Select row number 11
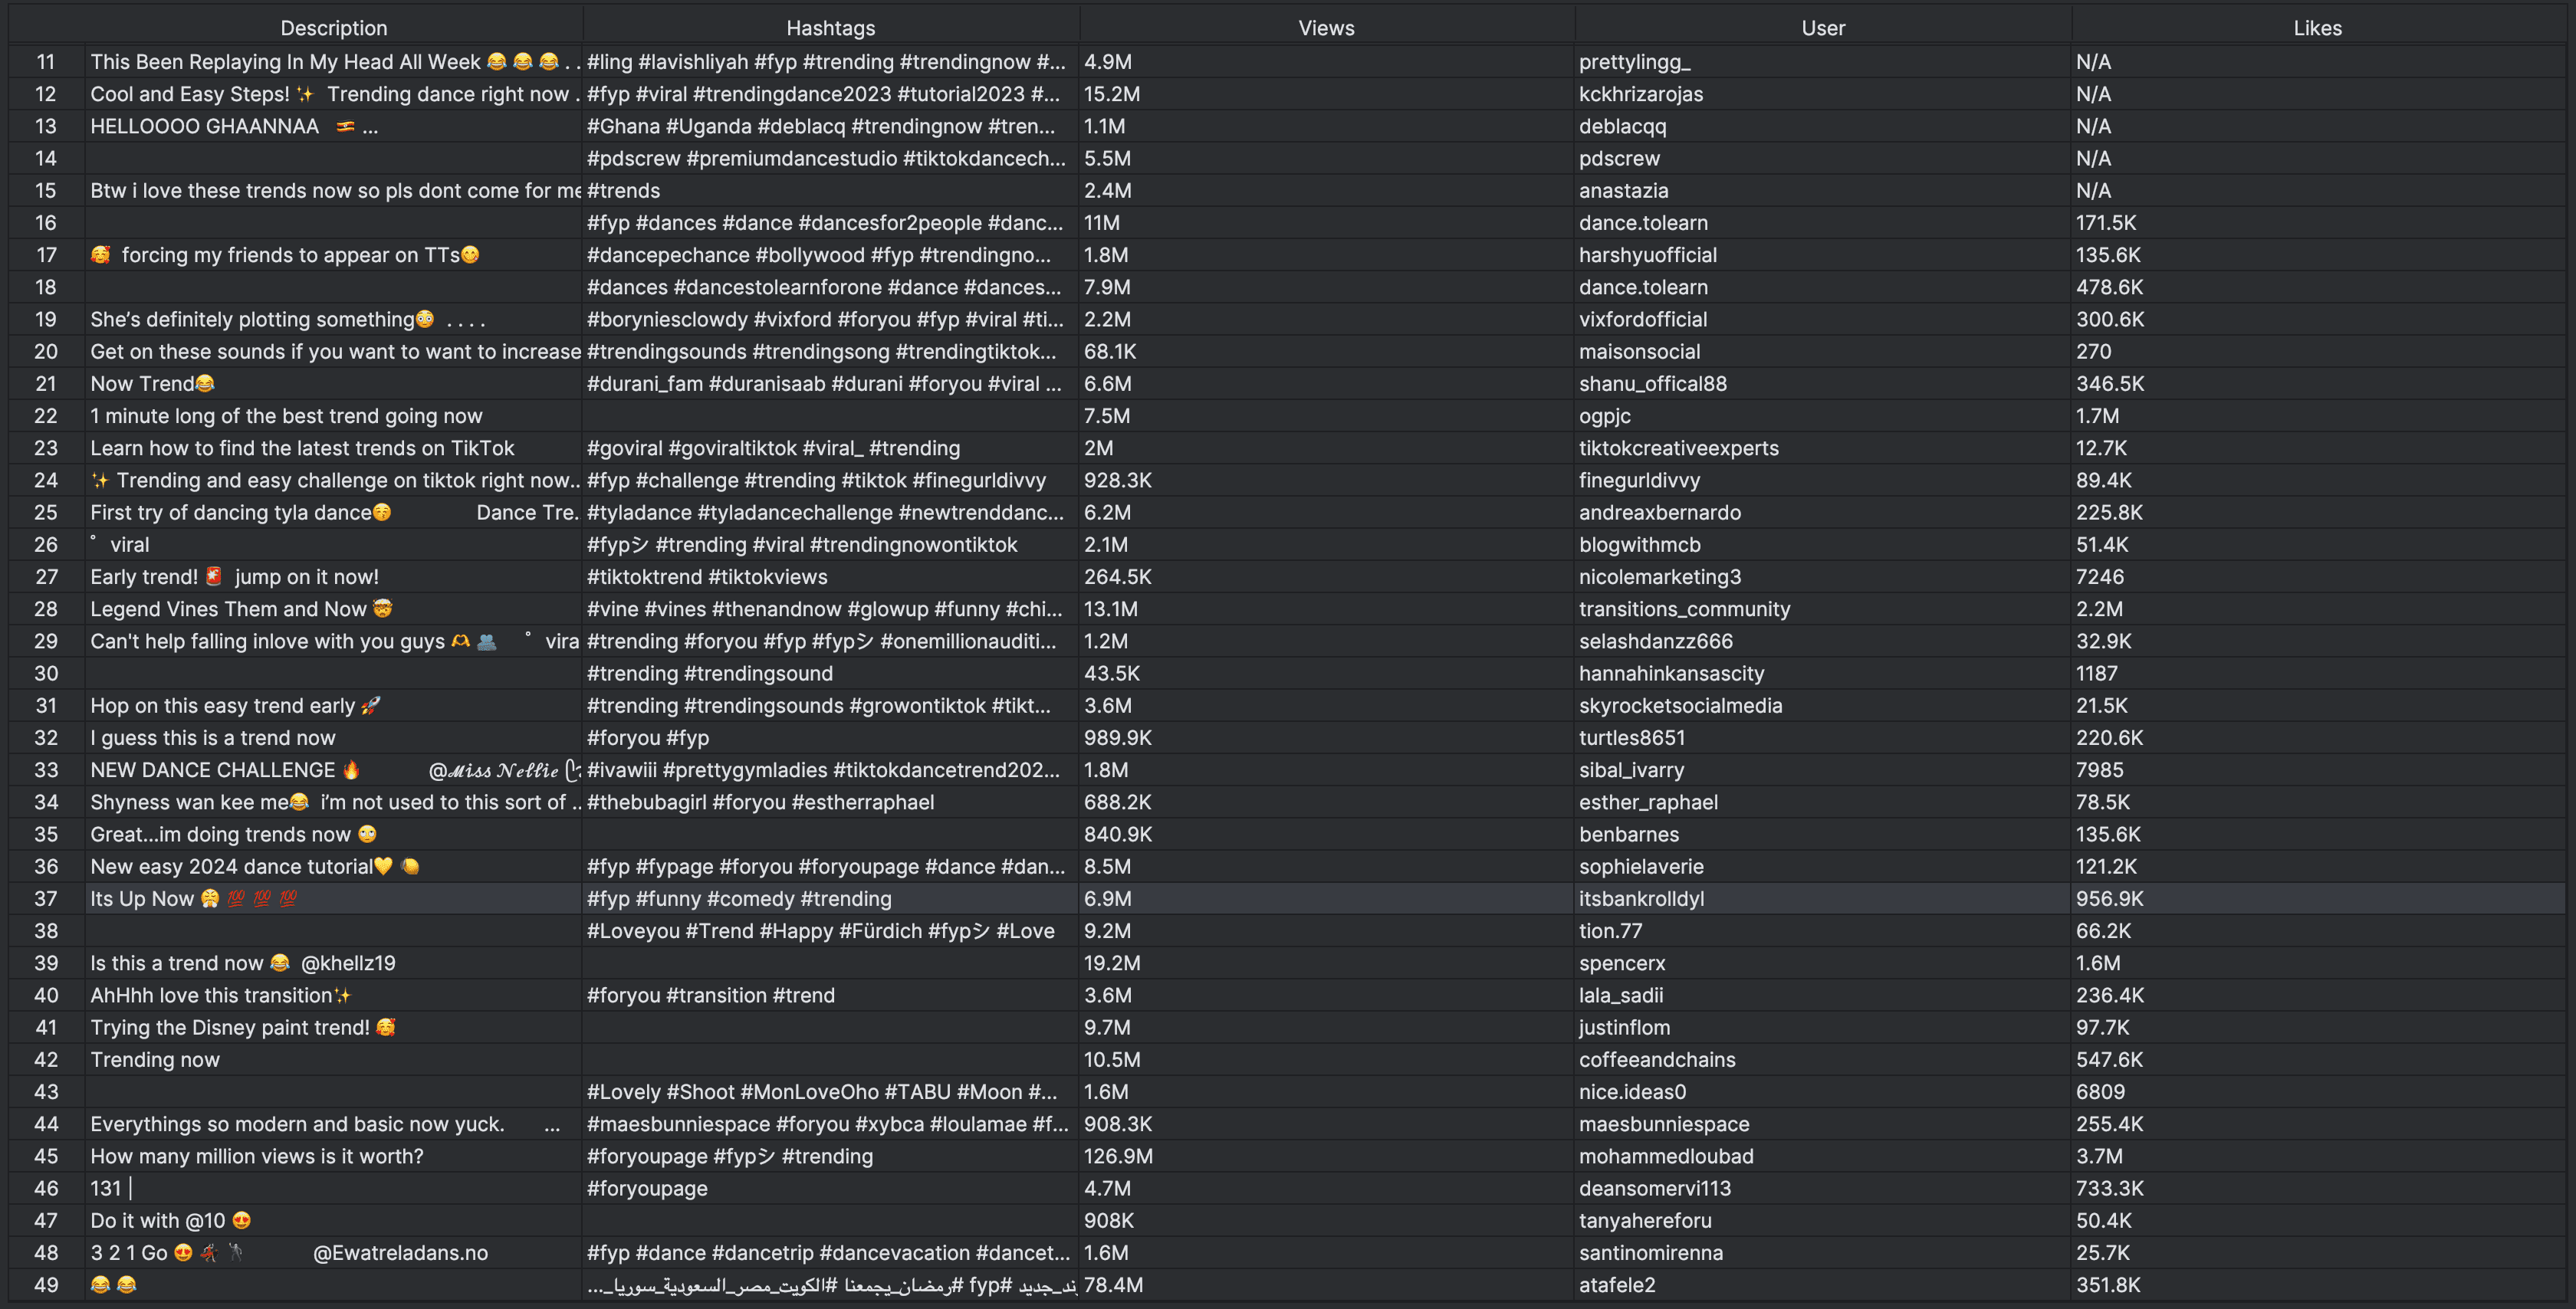This screenshot has width=2576, height=1309. (x=46, y=61)
